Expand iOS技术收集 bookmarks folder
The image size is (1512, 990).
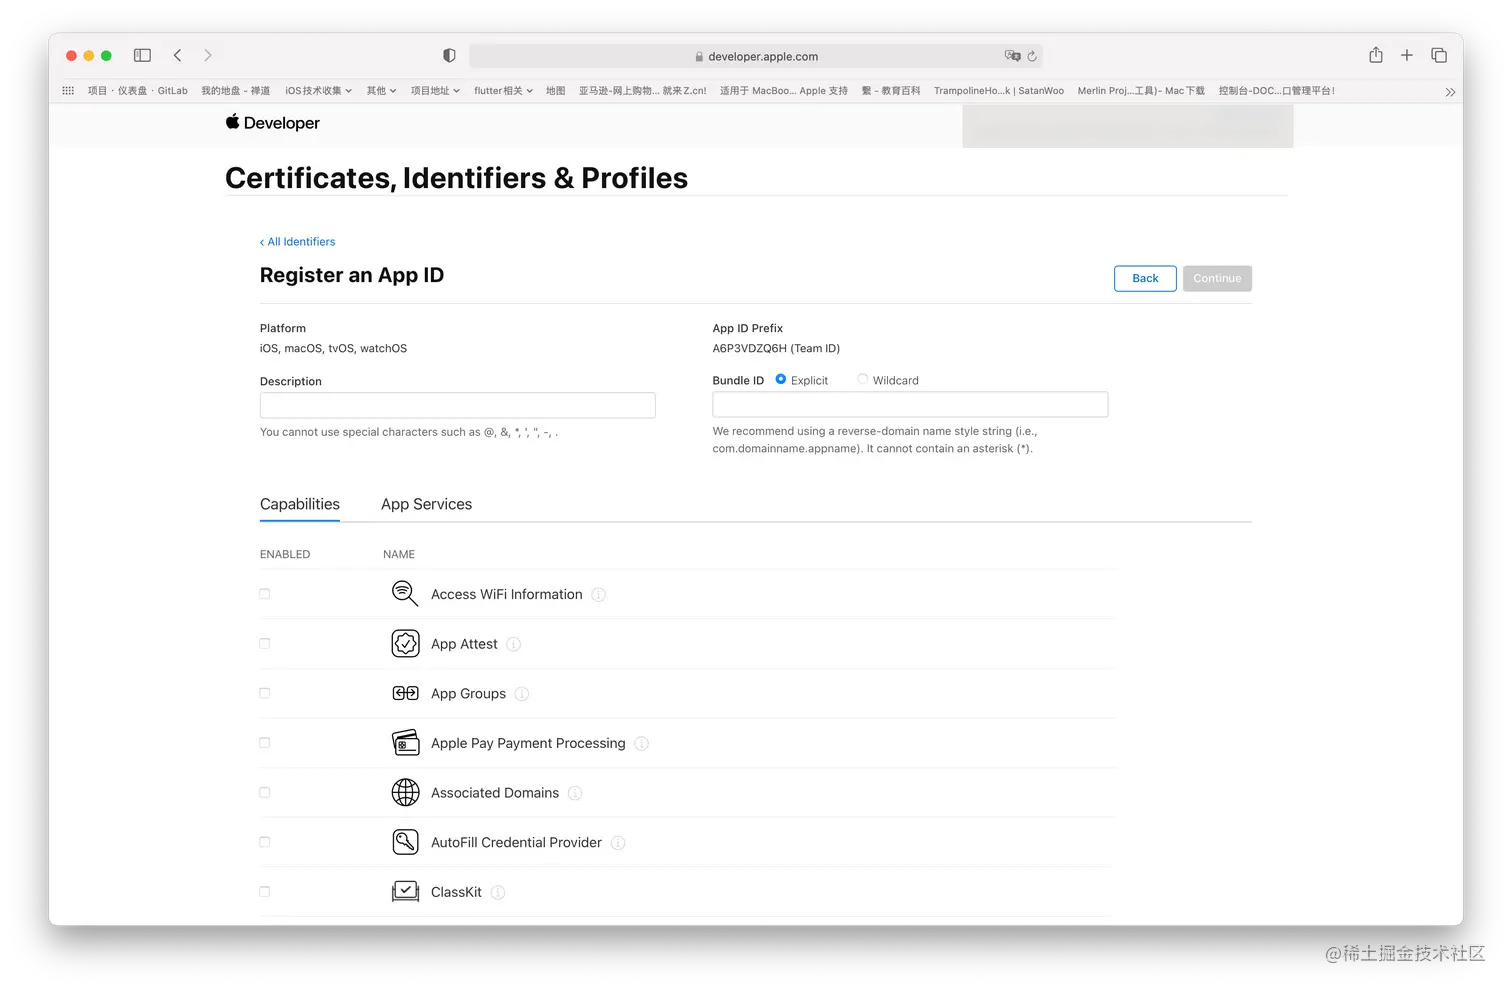click(318, 91)
